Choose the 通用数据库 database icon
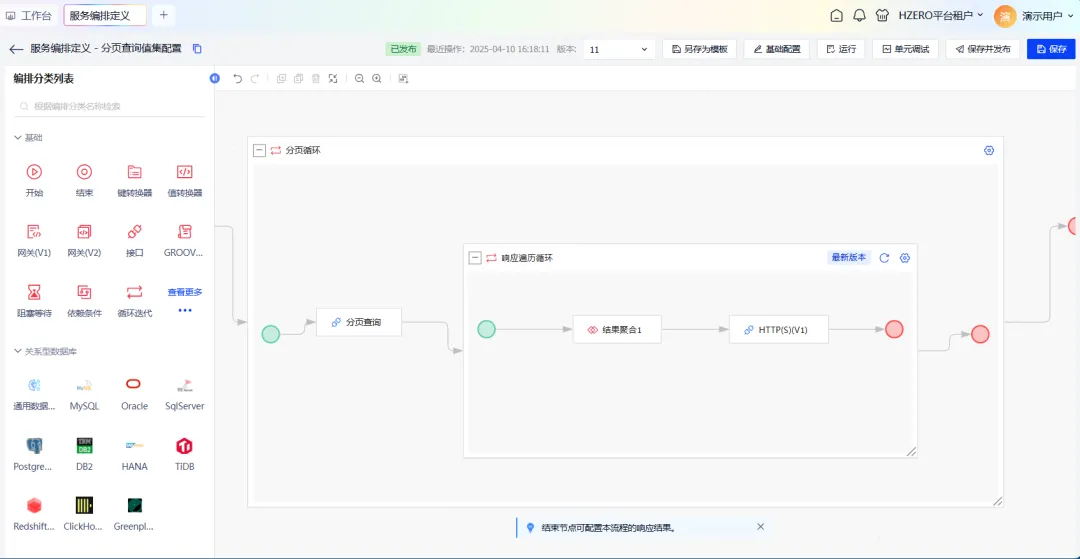This screenshot has height=559, width=1080. point(34,385)
